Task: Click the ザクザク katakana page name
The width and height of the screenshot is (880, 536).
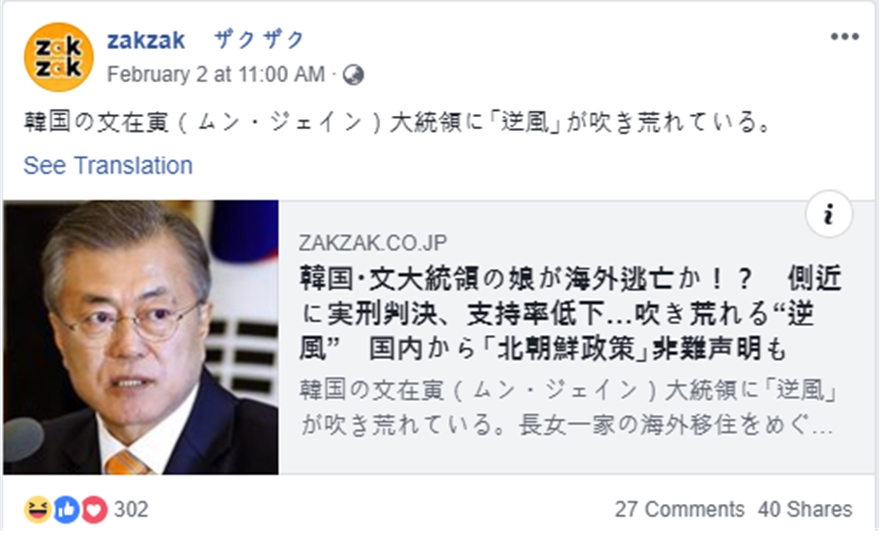Action: (259, 40)
